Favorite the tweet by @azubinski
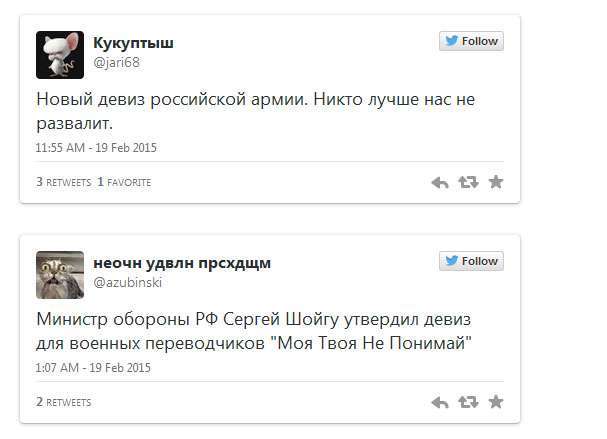 click(496, 402)
